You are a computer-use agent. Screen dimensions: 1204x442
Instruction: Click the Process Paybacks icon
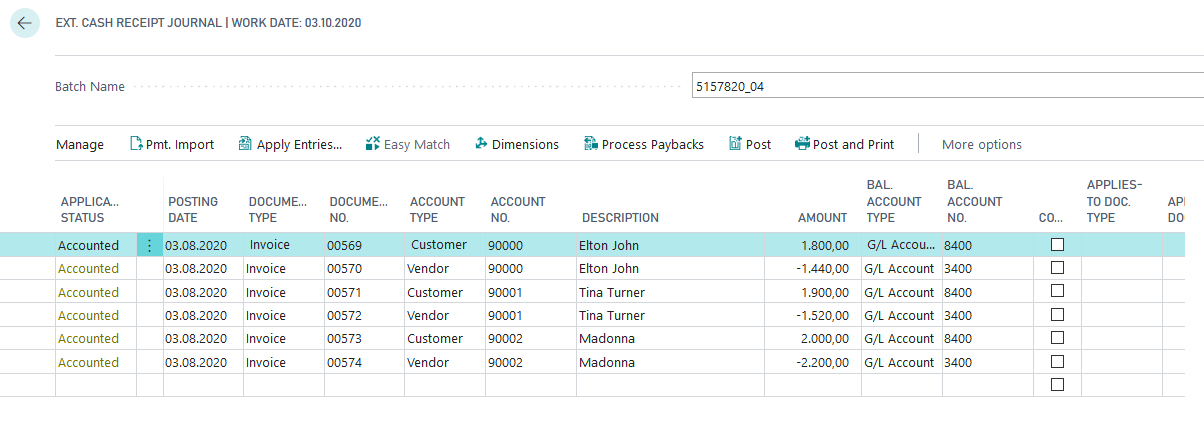[x=591, y=144]
